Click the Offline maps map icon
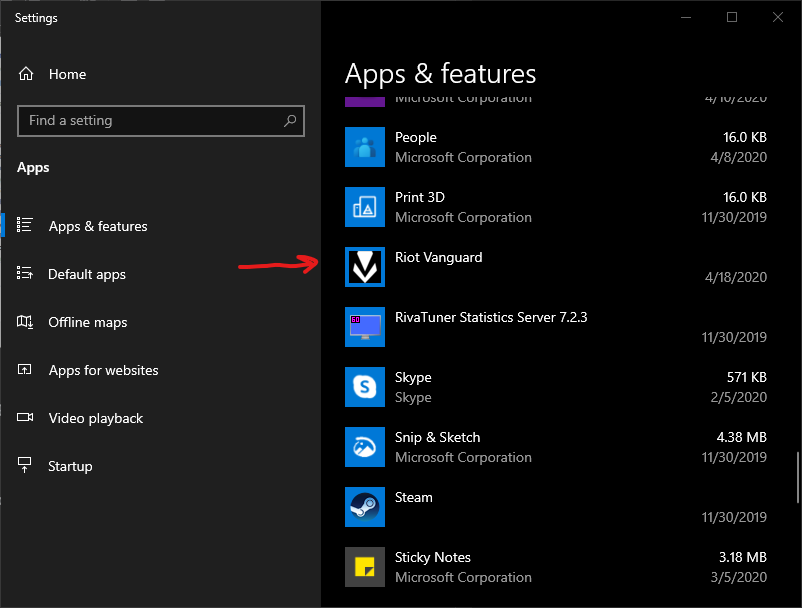This screenshot has height=608, width=802. (25, 322)
